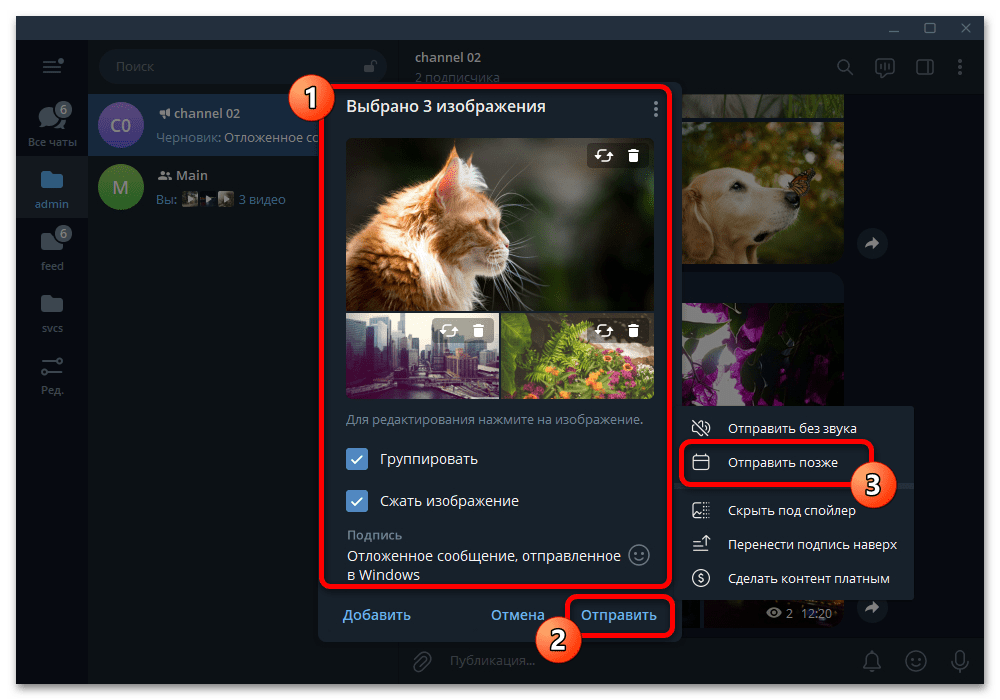Open emoji panel in message bar
Screen dimensions: 1000x700
pyautogui.click(x=916, y=661)
